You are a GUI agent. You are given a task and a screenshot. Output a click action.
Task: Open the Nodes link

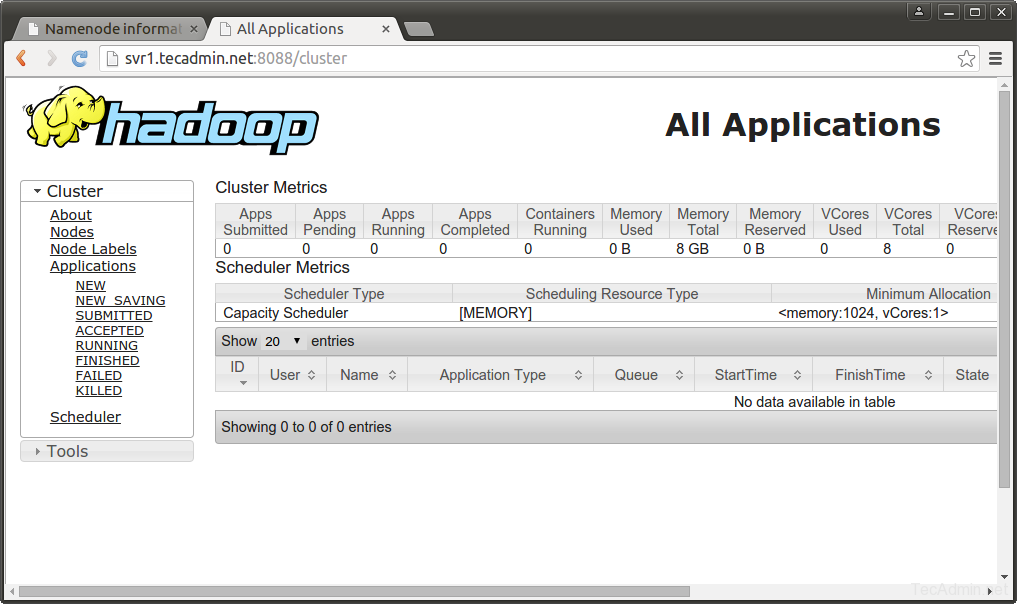click(72, 232)
